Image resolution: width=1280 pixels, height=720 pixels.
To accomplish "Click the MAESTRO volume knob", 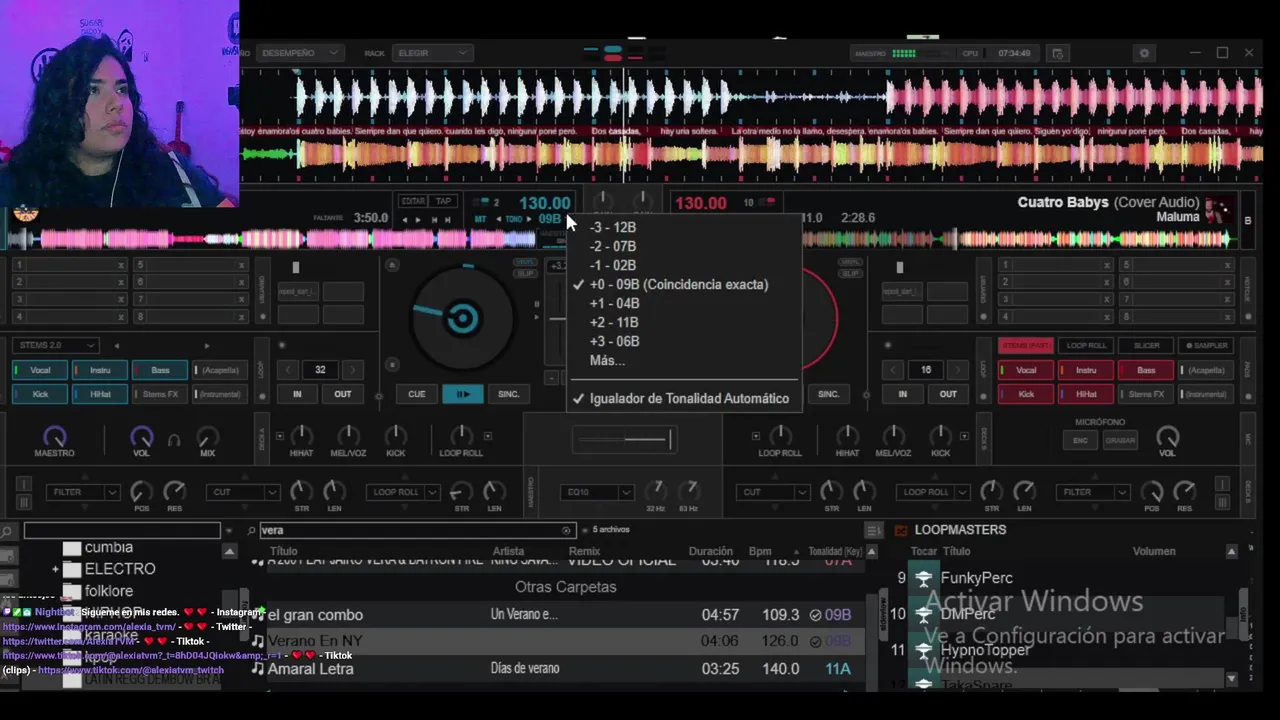I will (54, 438).
